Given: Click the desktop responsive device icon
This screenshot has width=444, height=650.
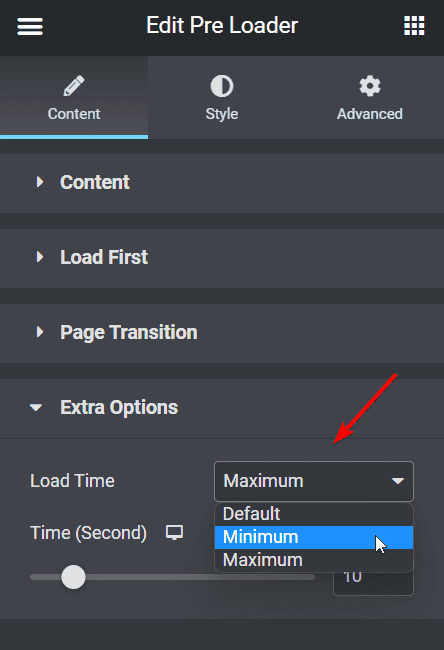Looking at the screenshot, I should click(x=175, y=533).
